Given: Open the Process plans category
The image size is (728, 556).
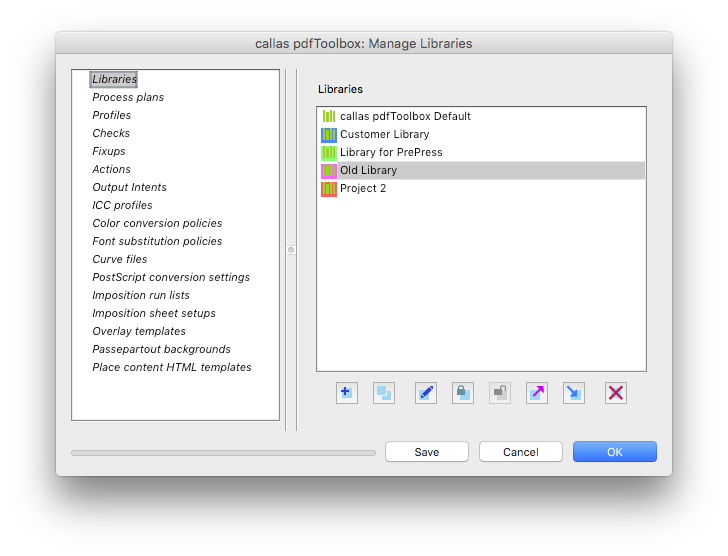Looking at the screenshot, I should click(128, 97).
